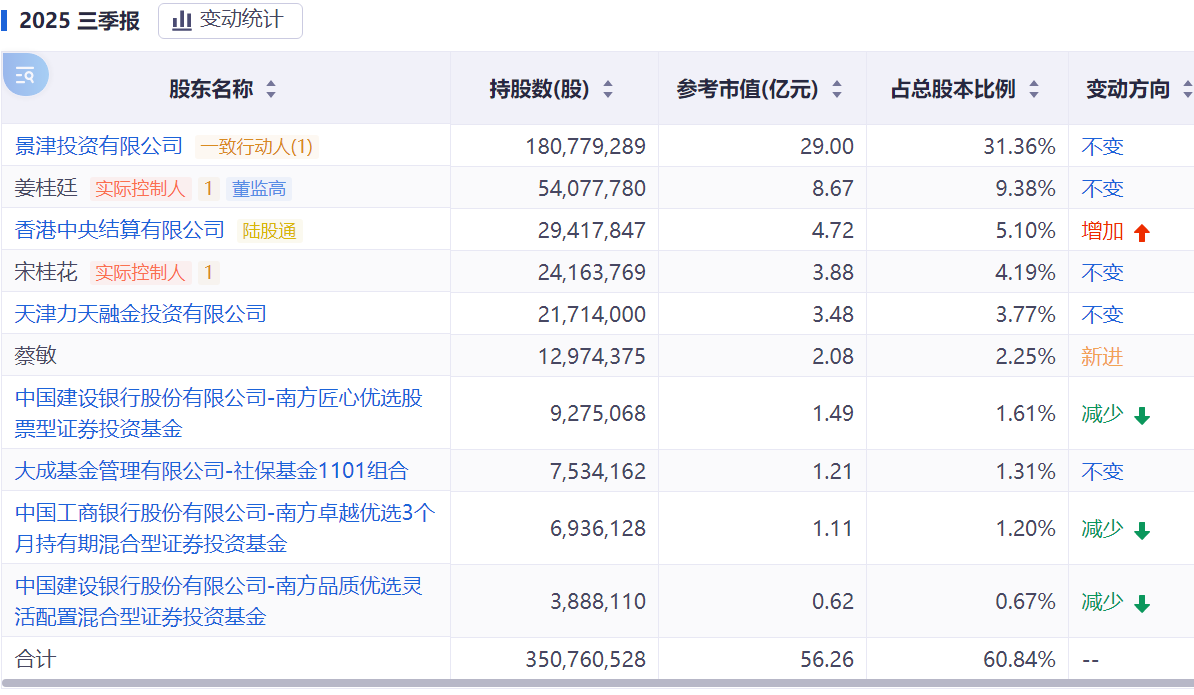Click percentage 31.36%
Viewport: 1194px width, 695px height.
pyautogui.click(x=1020, y=146)
